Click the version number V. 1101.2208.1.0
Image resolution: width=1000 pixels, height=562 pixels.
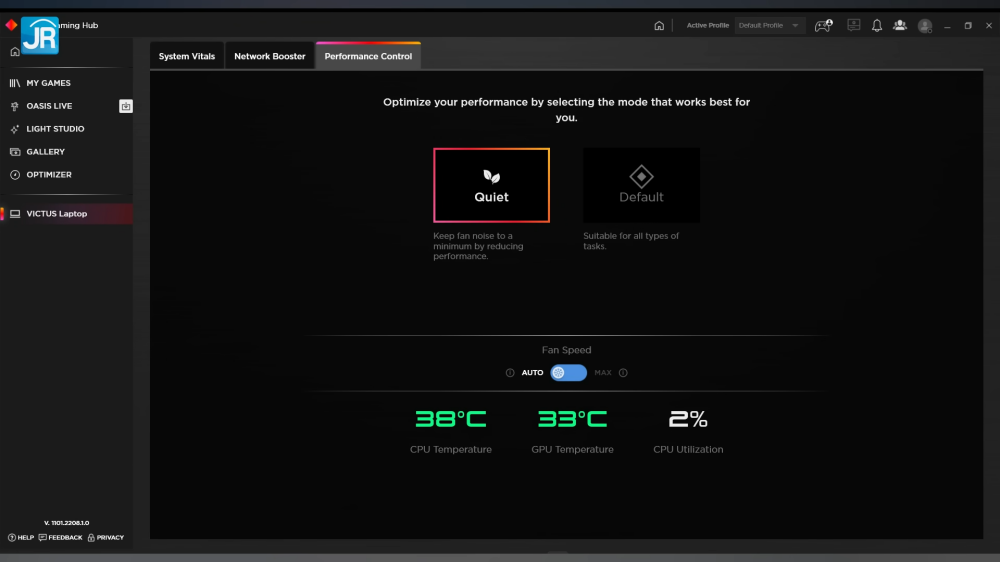click(66, 523)
